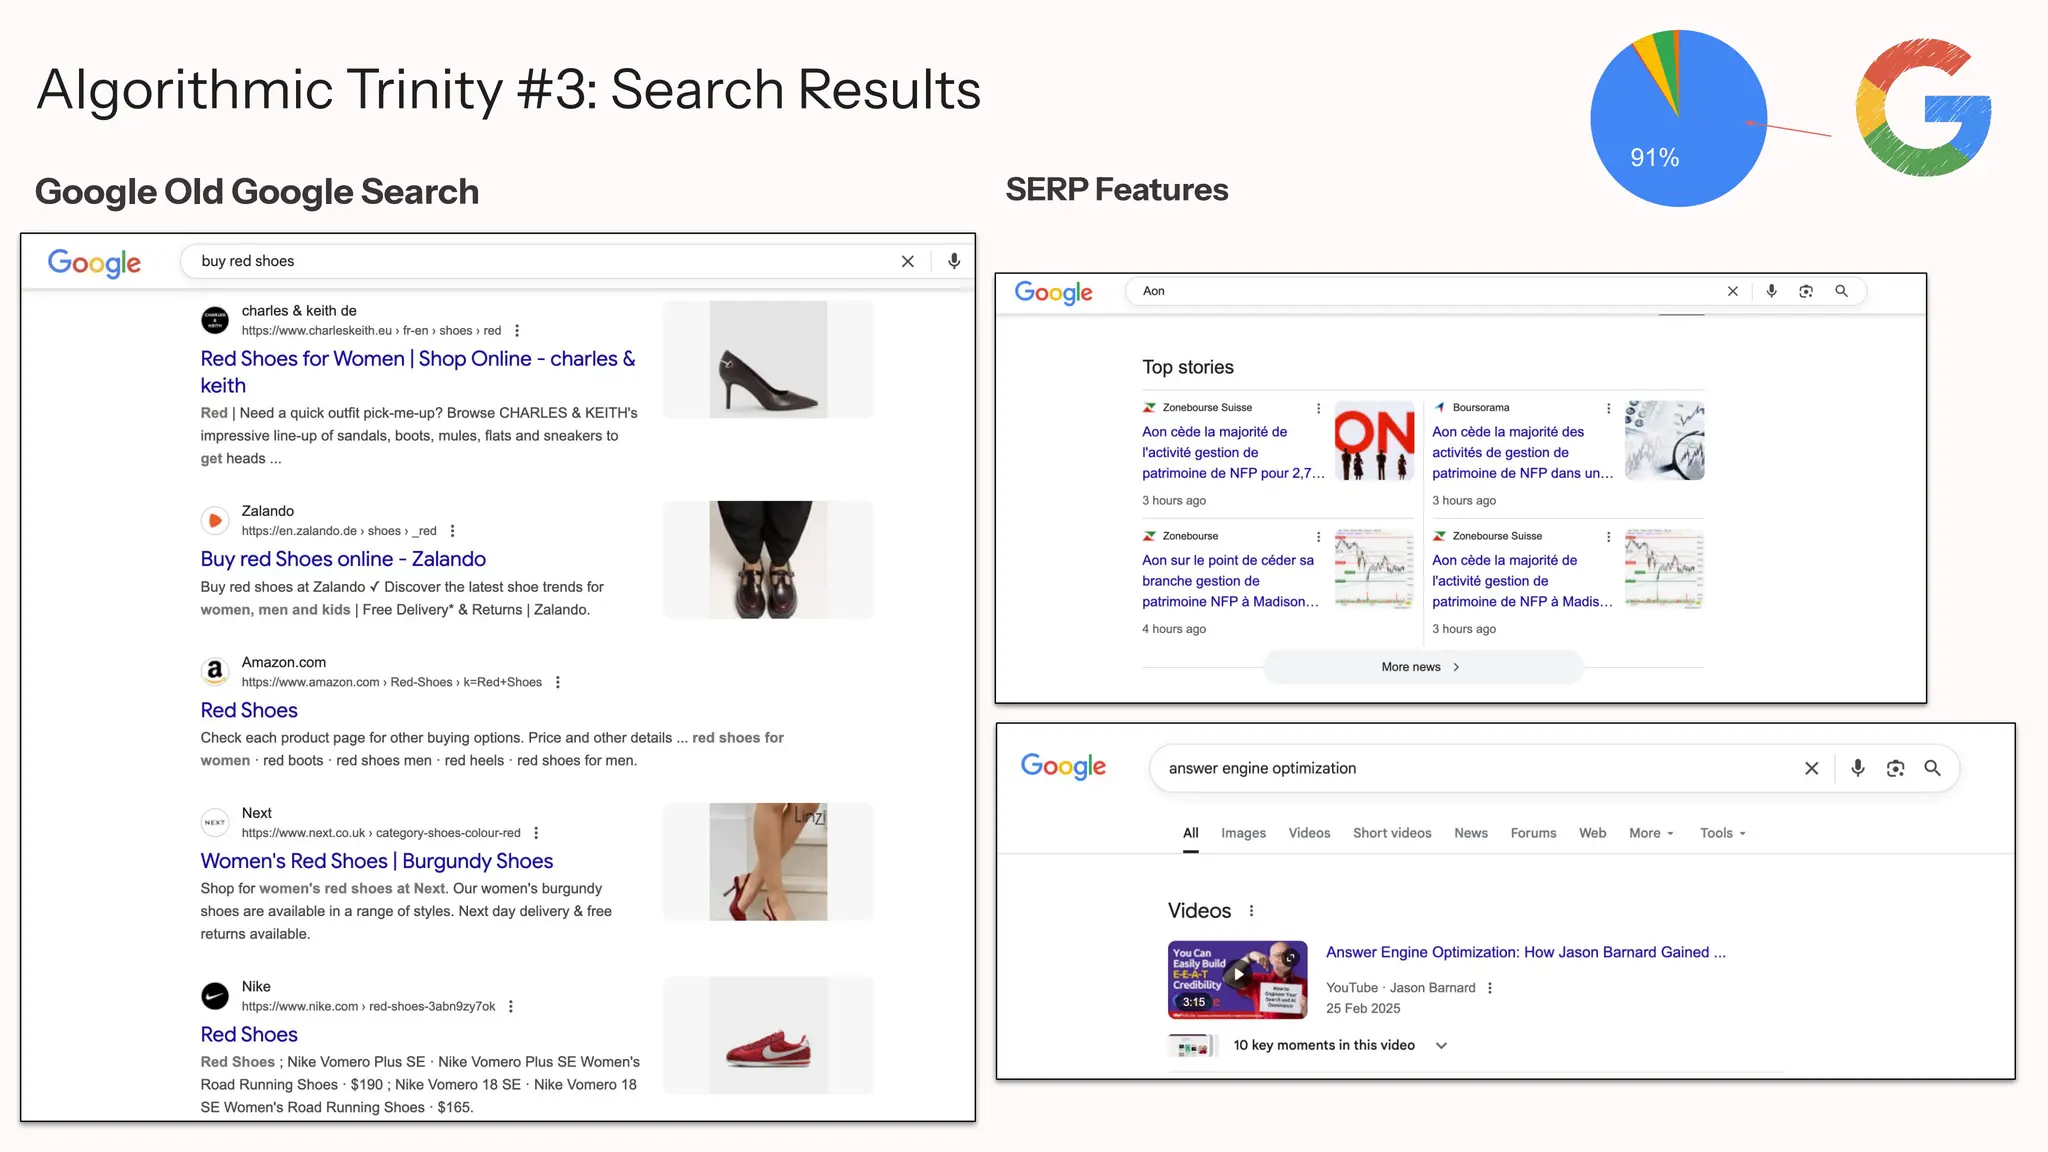The height and width of the screenshot is (1152, 2048).
Task: Open the Amazon.com 'Red Shoes' result
Action: 249,710
